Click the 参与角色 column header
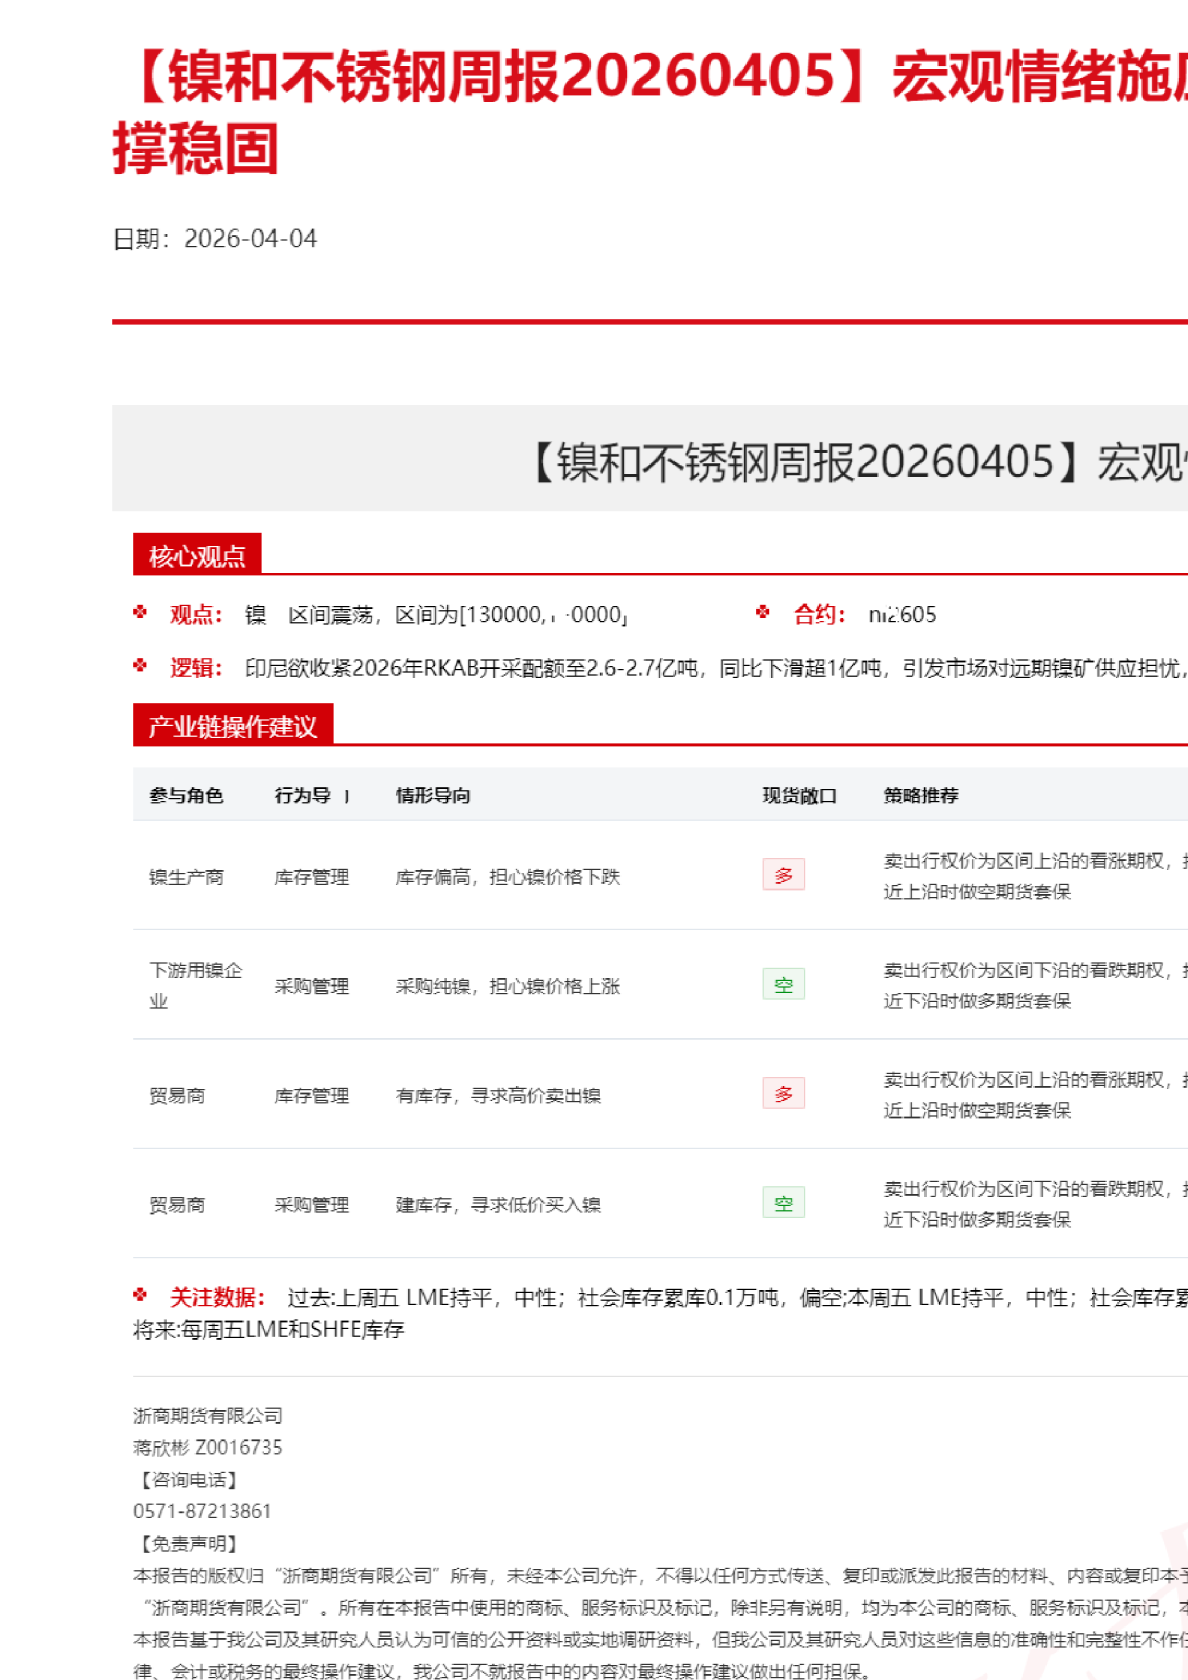Viewport: 1188px width, 1680px height. pos(186,796)
